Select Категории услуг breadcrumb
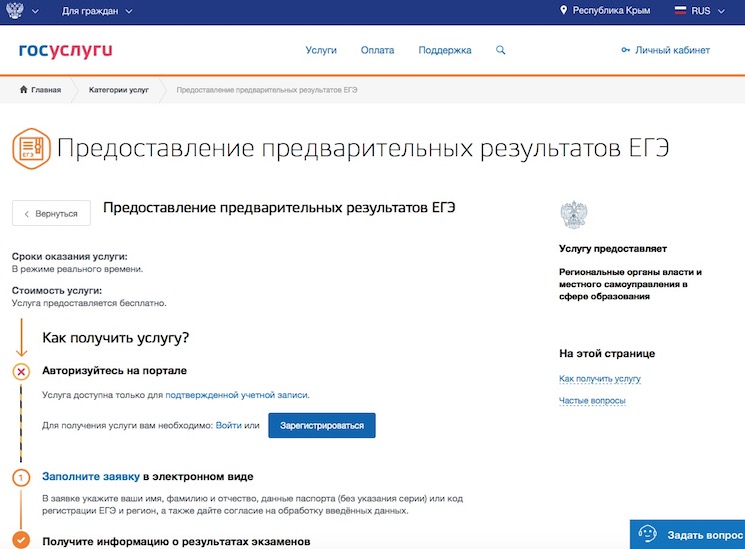This screenshot has width=745, height=549. click(x=118, y=90)
